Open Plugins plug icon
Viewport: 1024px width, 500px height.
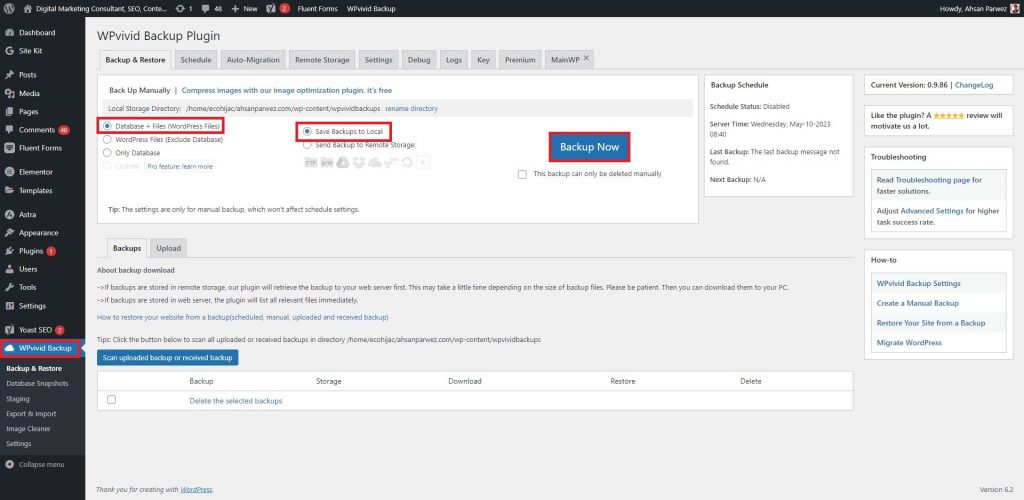[x=9, y=251]
